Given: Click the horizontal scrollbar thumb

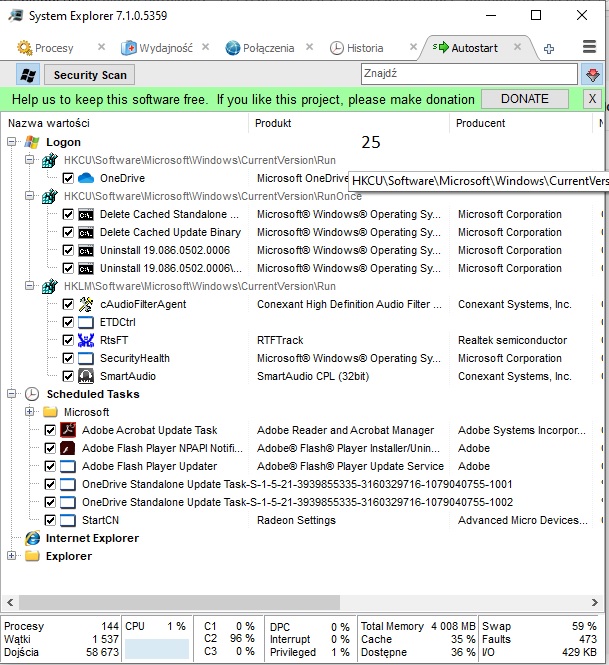Looking at the screenshot, I should [179, 602].
